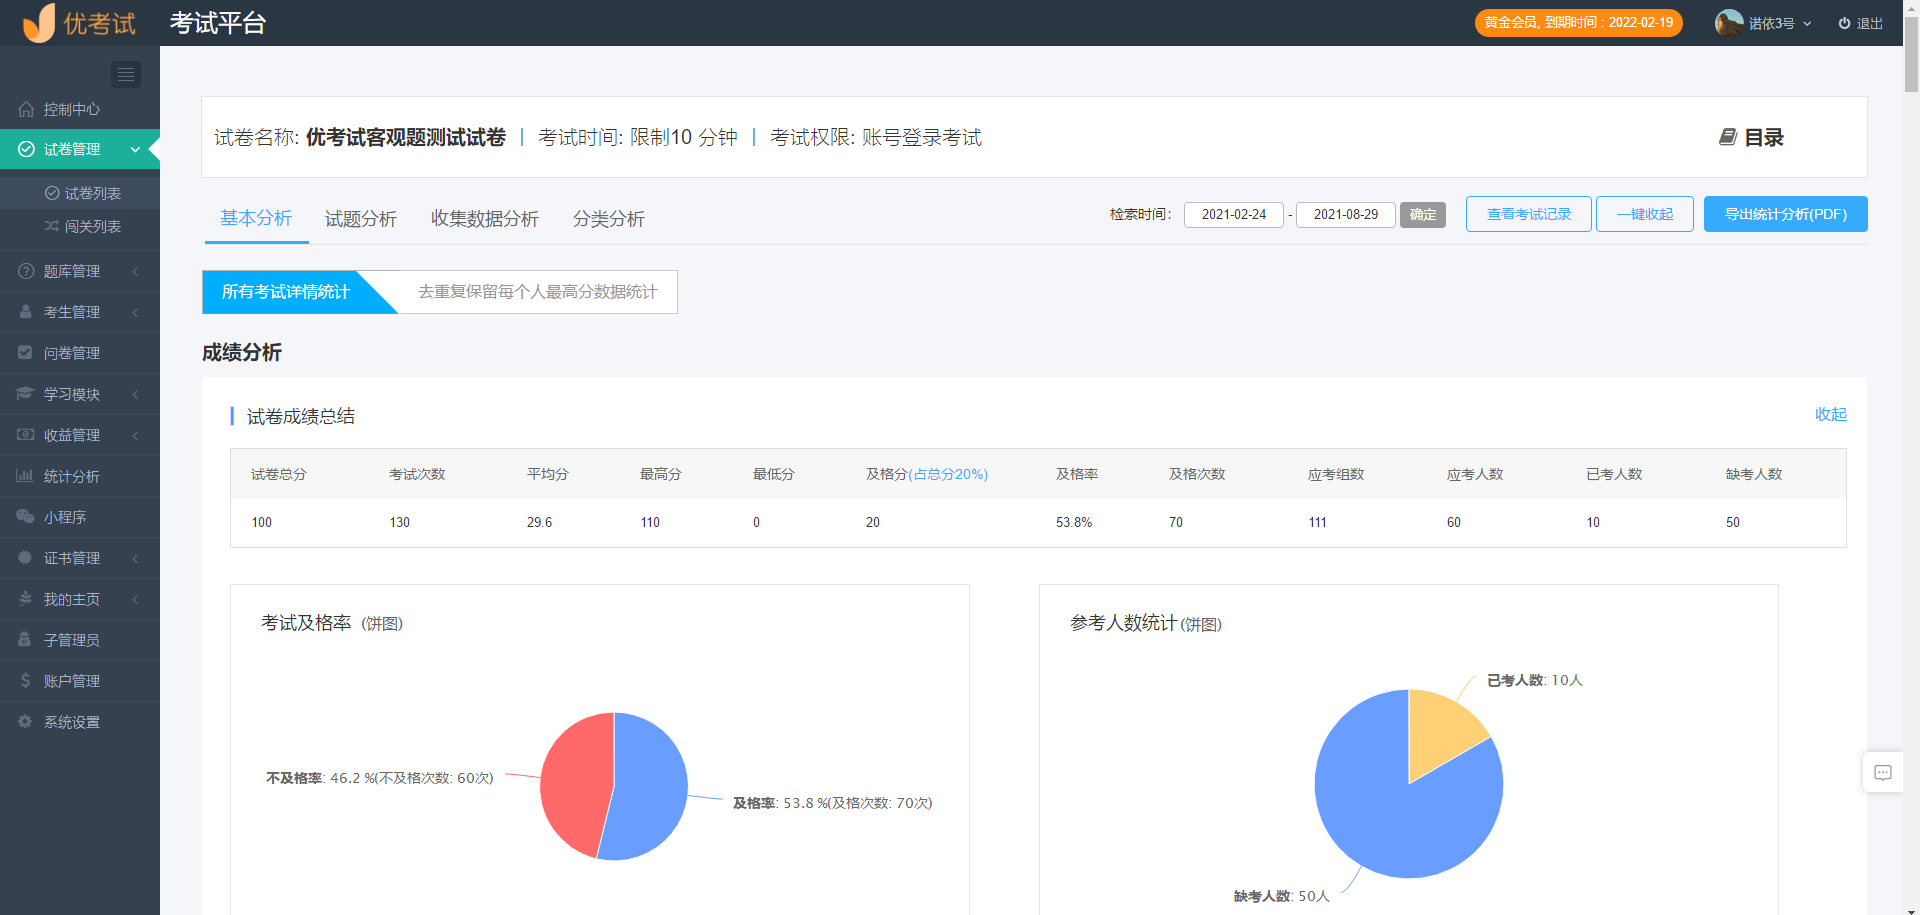Click the sidebar collapse hamburger icon
Viewport: 1920px width, 915px height.
[125, 74]
